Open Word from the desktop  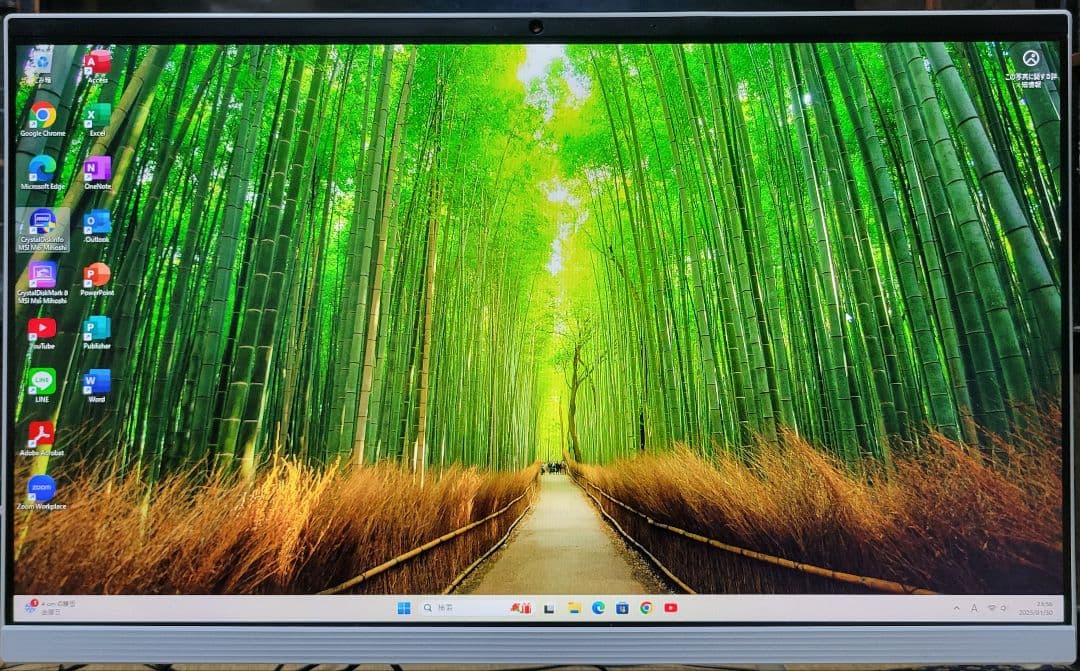(95, 380)
